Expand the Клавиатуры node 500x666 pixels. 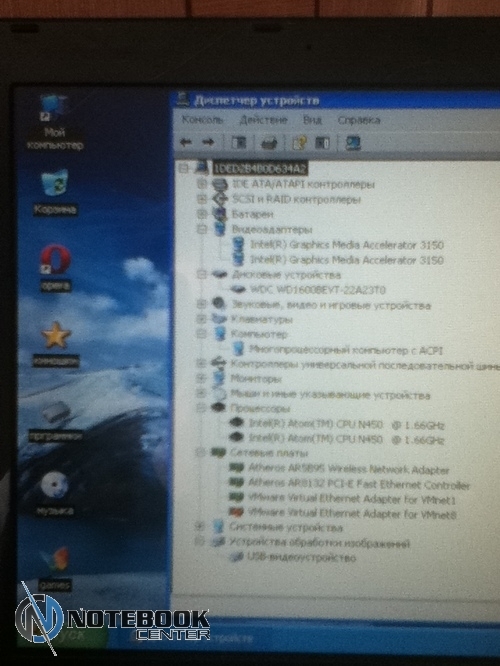click(x=201, y=319)
